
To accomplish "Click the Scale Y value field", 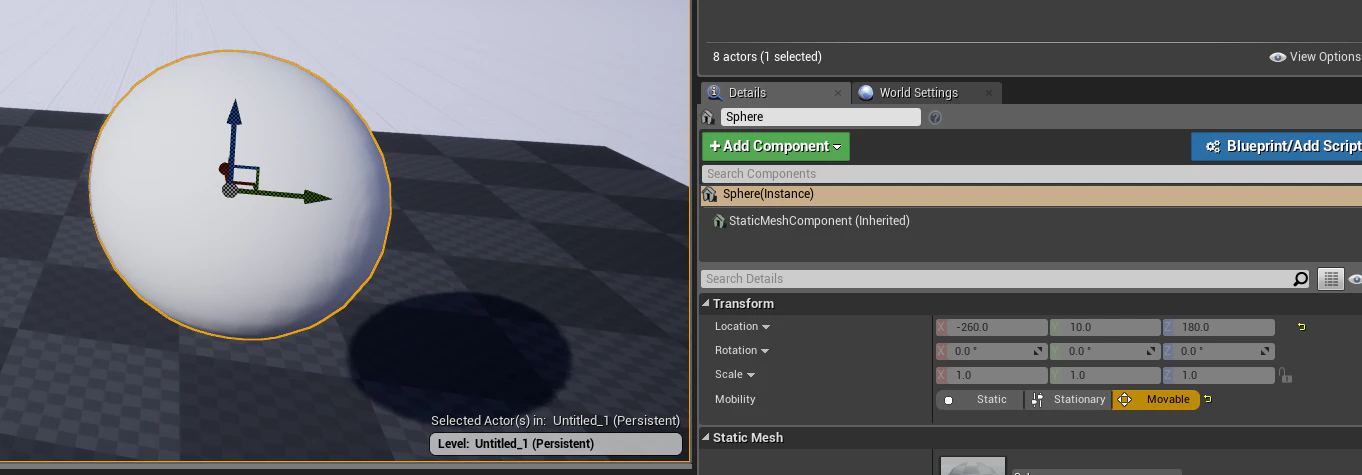I will coord(1105,375).
